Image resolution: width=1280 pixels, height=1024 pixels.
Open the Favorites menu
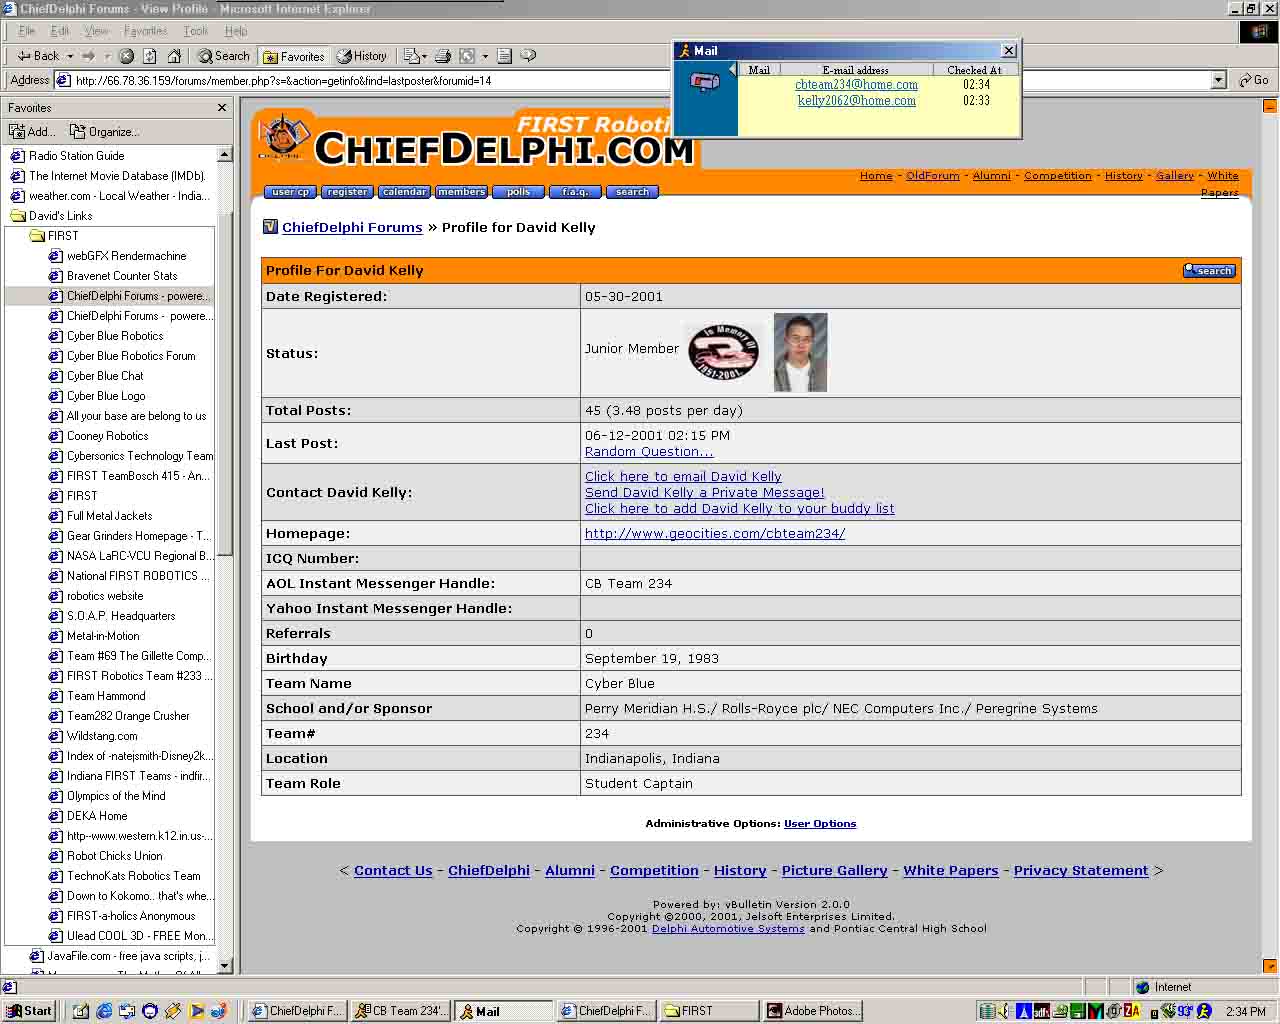pos(145,31)
